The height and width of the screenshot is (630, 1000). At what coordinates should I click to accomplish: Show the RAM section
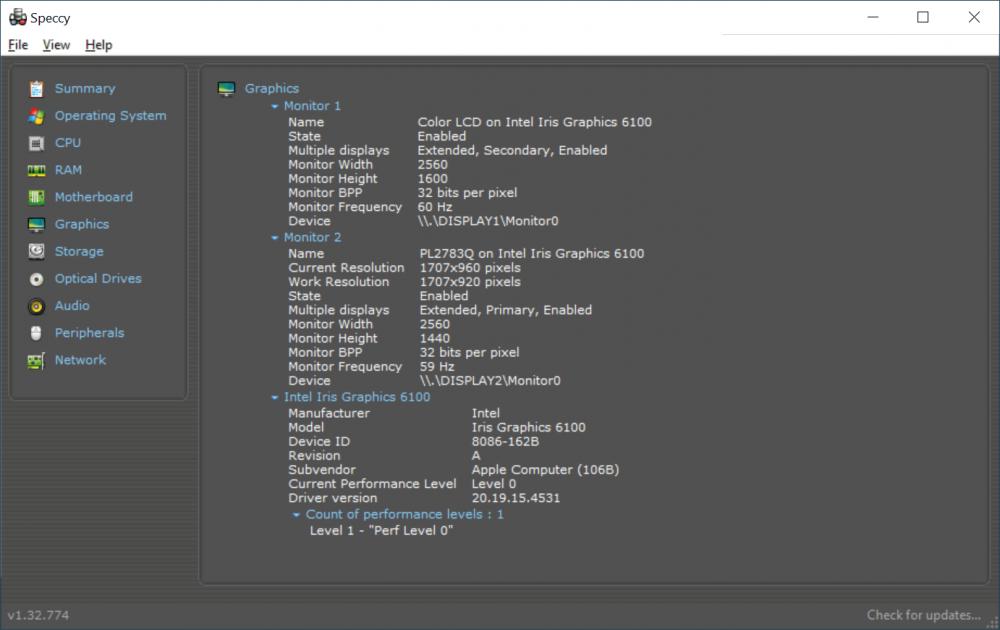pos(68,170)
